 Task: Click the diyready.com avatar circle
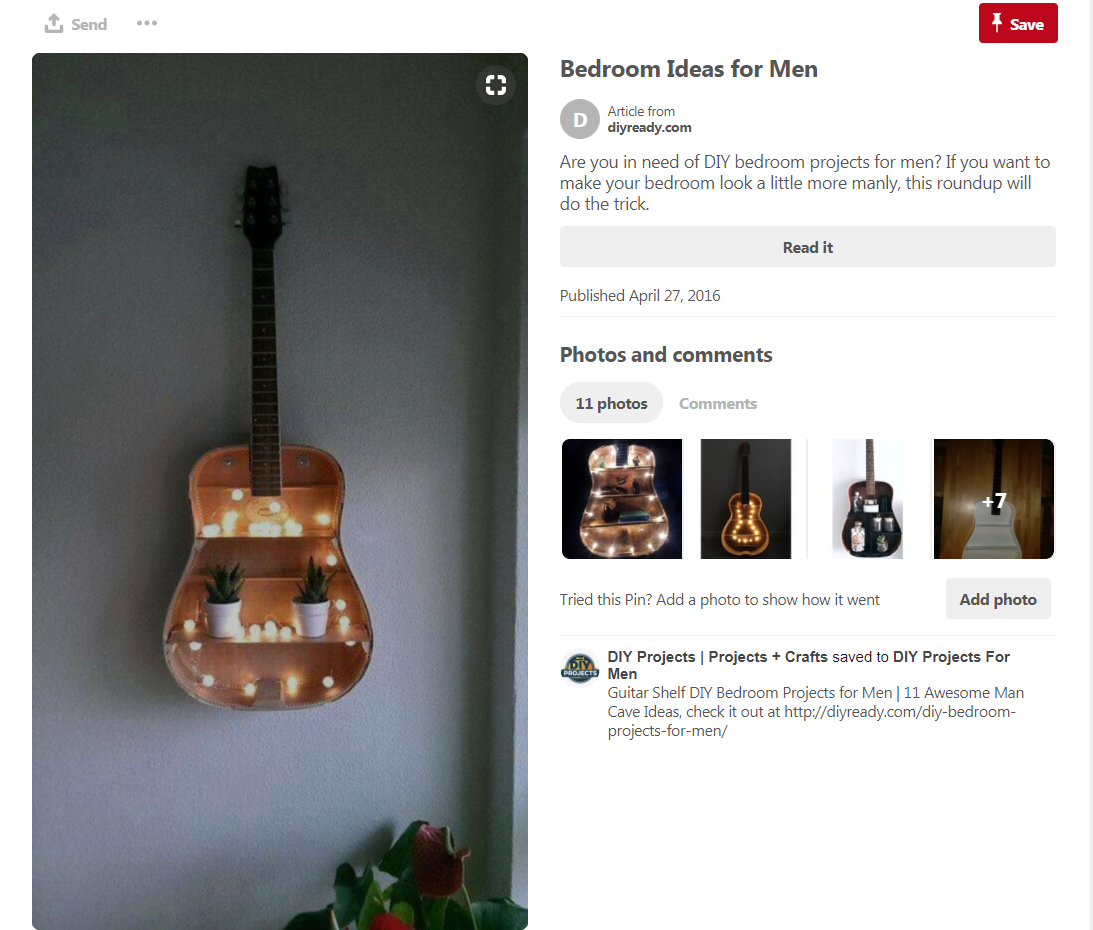[x=579, y=119]
